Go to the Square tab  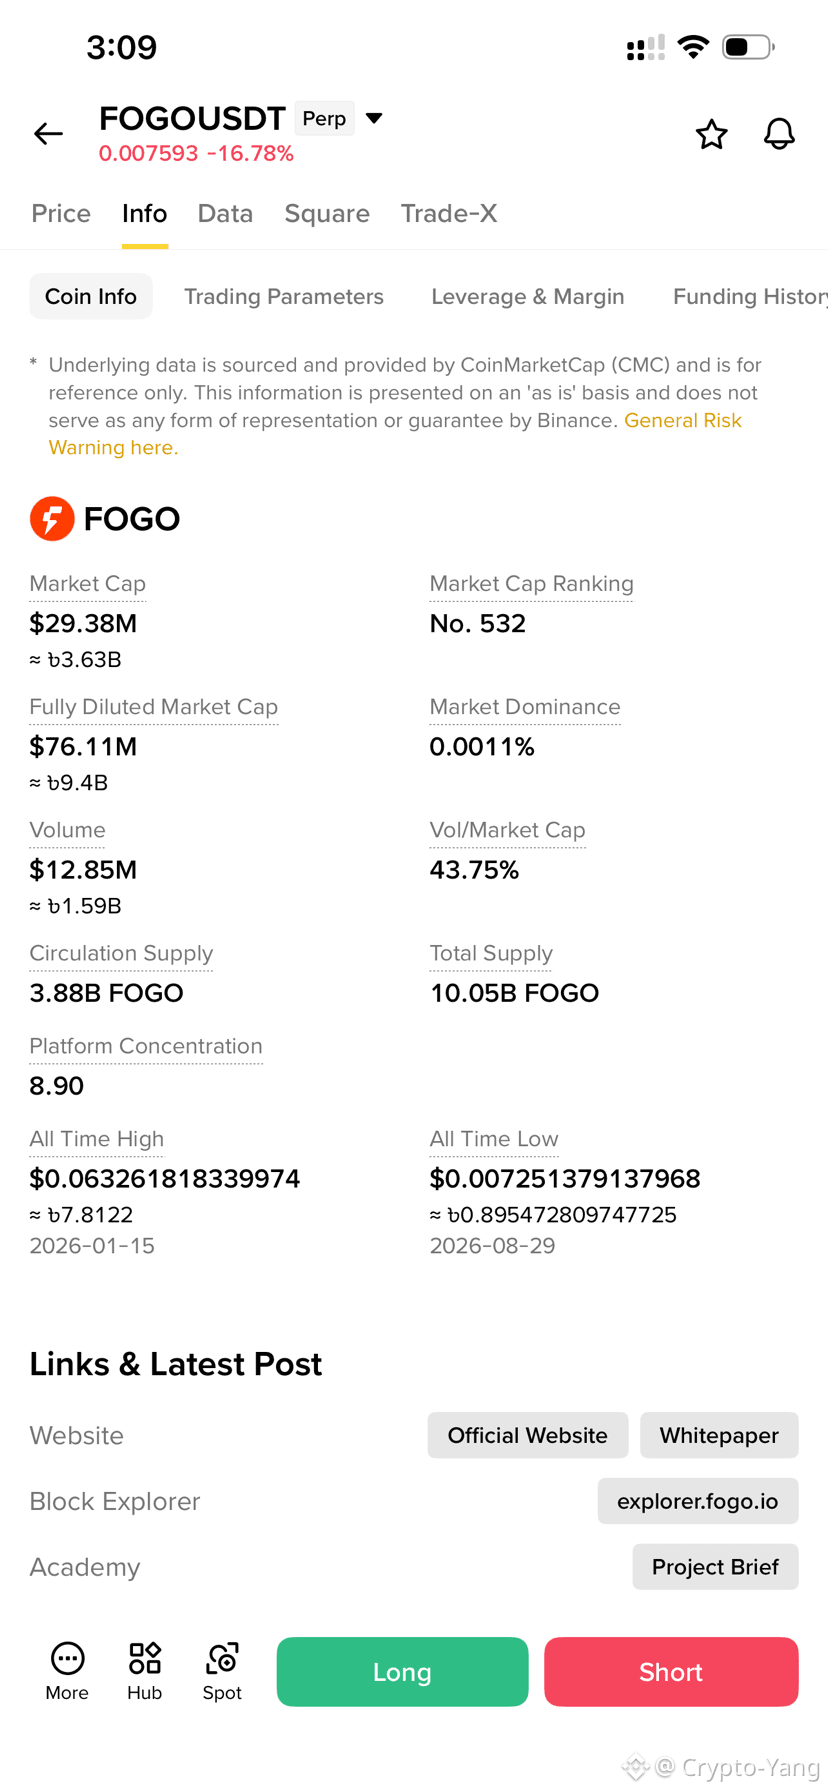pyautogui.click(x=327, y=213)
